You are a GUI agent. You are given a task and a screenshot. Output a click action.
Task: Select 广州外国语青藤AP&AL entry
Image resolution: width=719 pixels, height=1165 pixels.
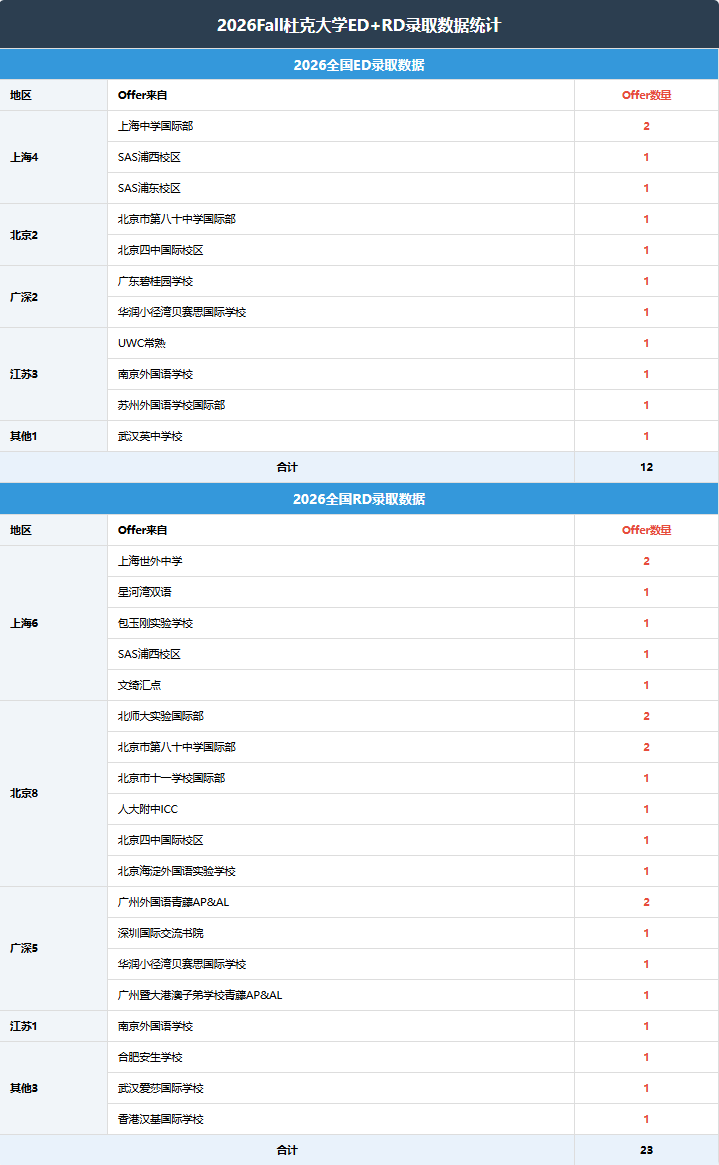click(x=173, y=902)
